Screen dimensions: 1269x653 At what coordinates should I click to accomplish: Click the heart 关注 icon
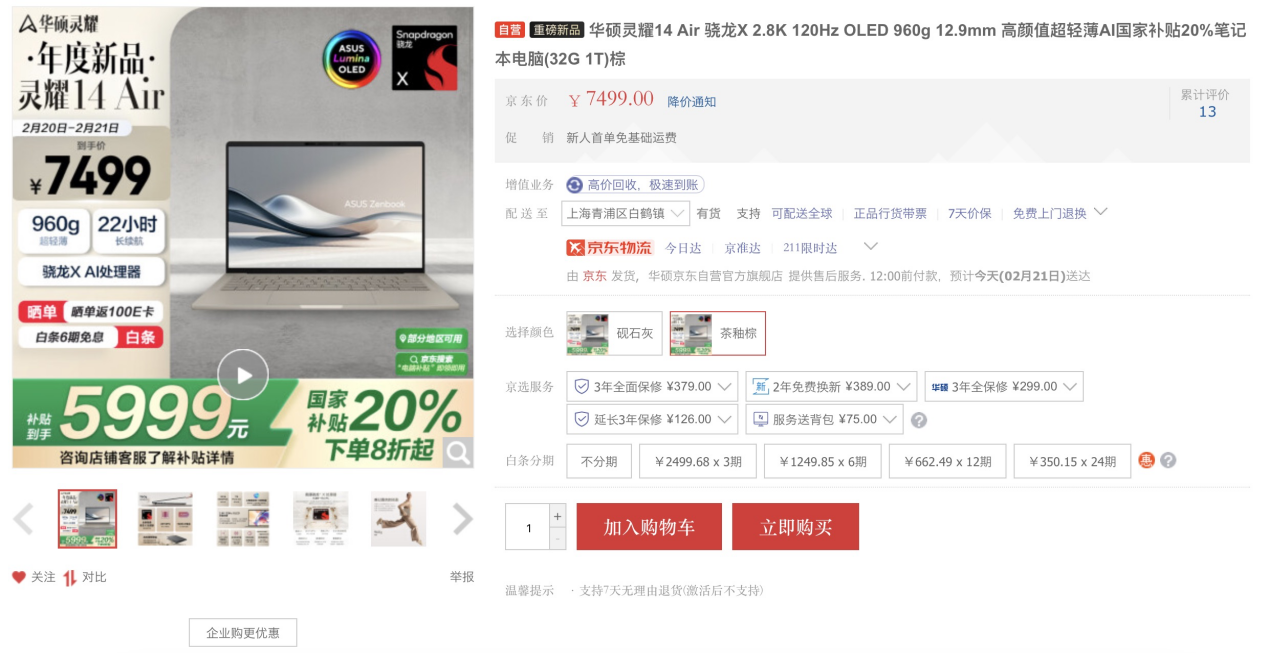point(19,577)
